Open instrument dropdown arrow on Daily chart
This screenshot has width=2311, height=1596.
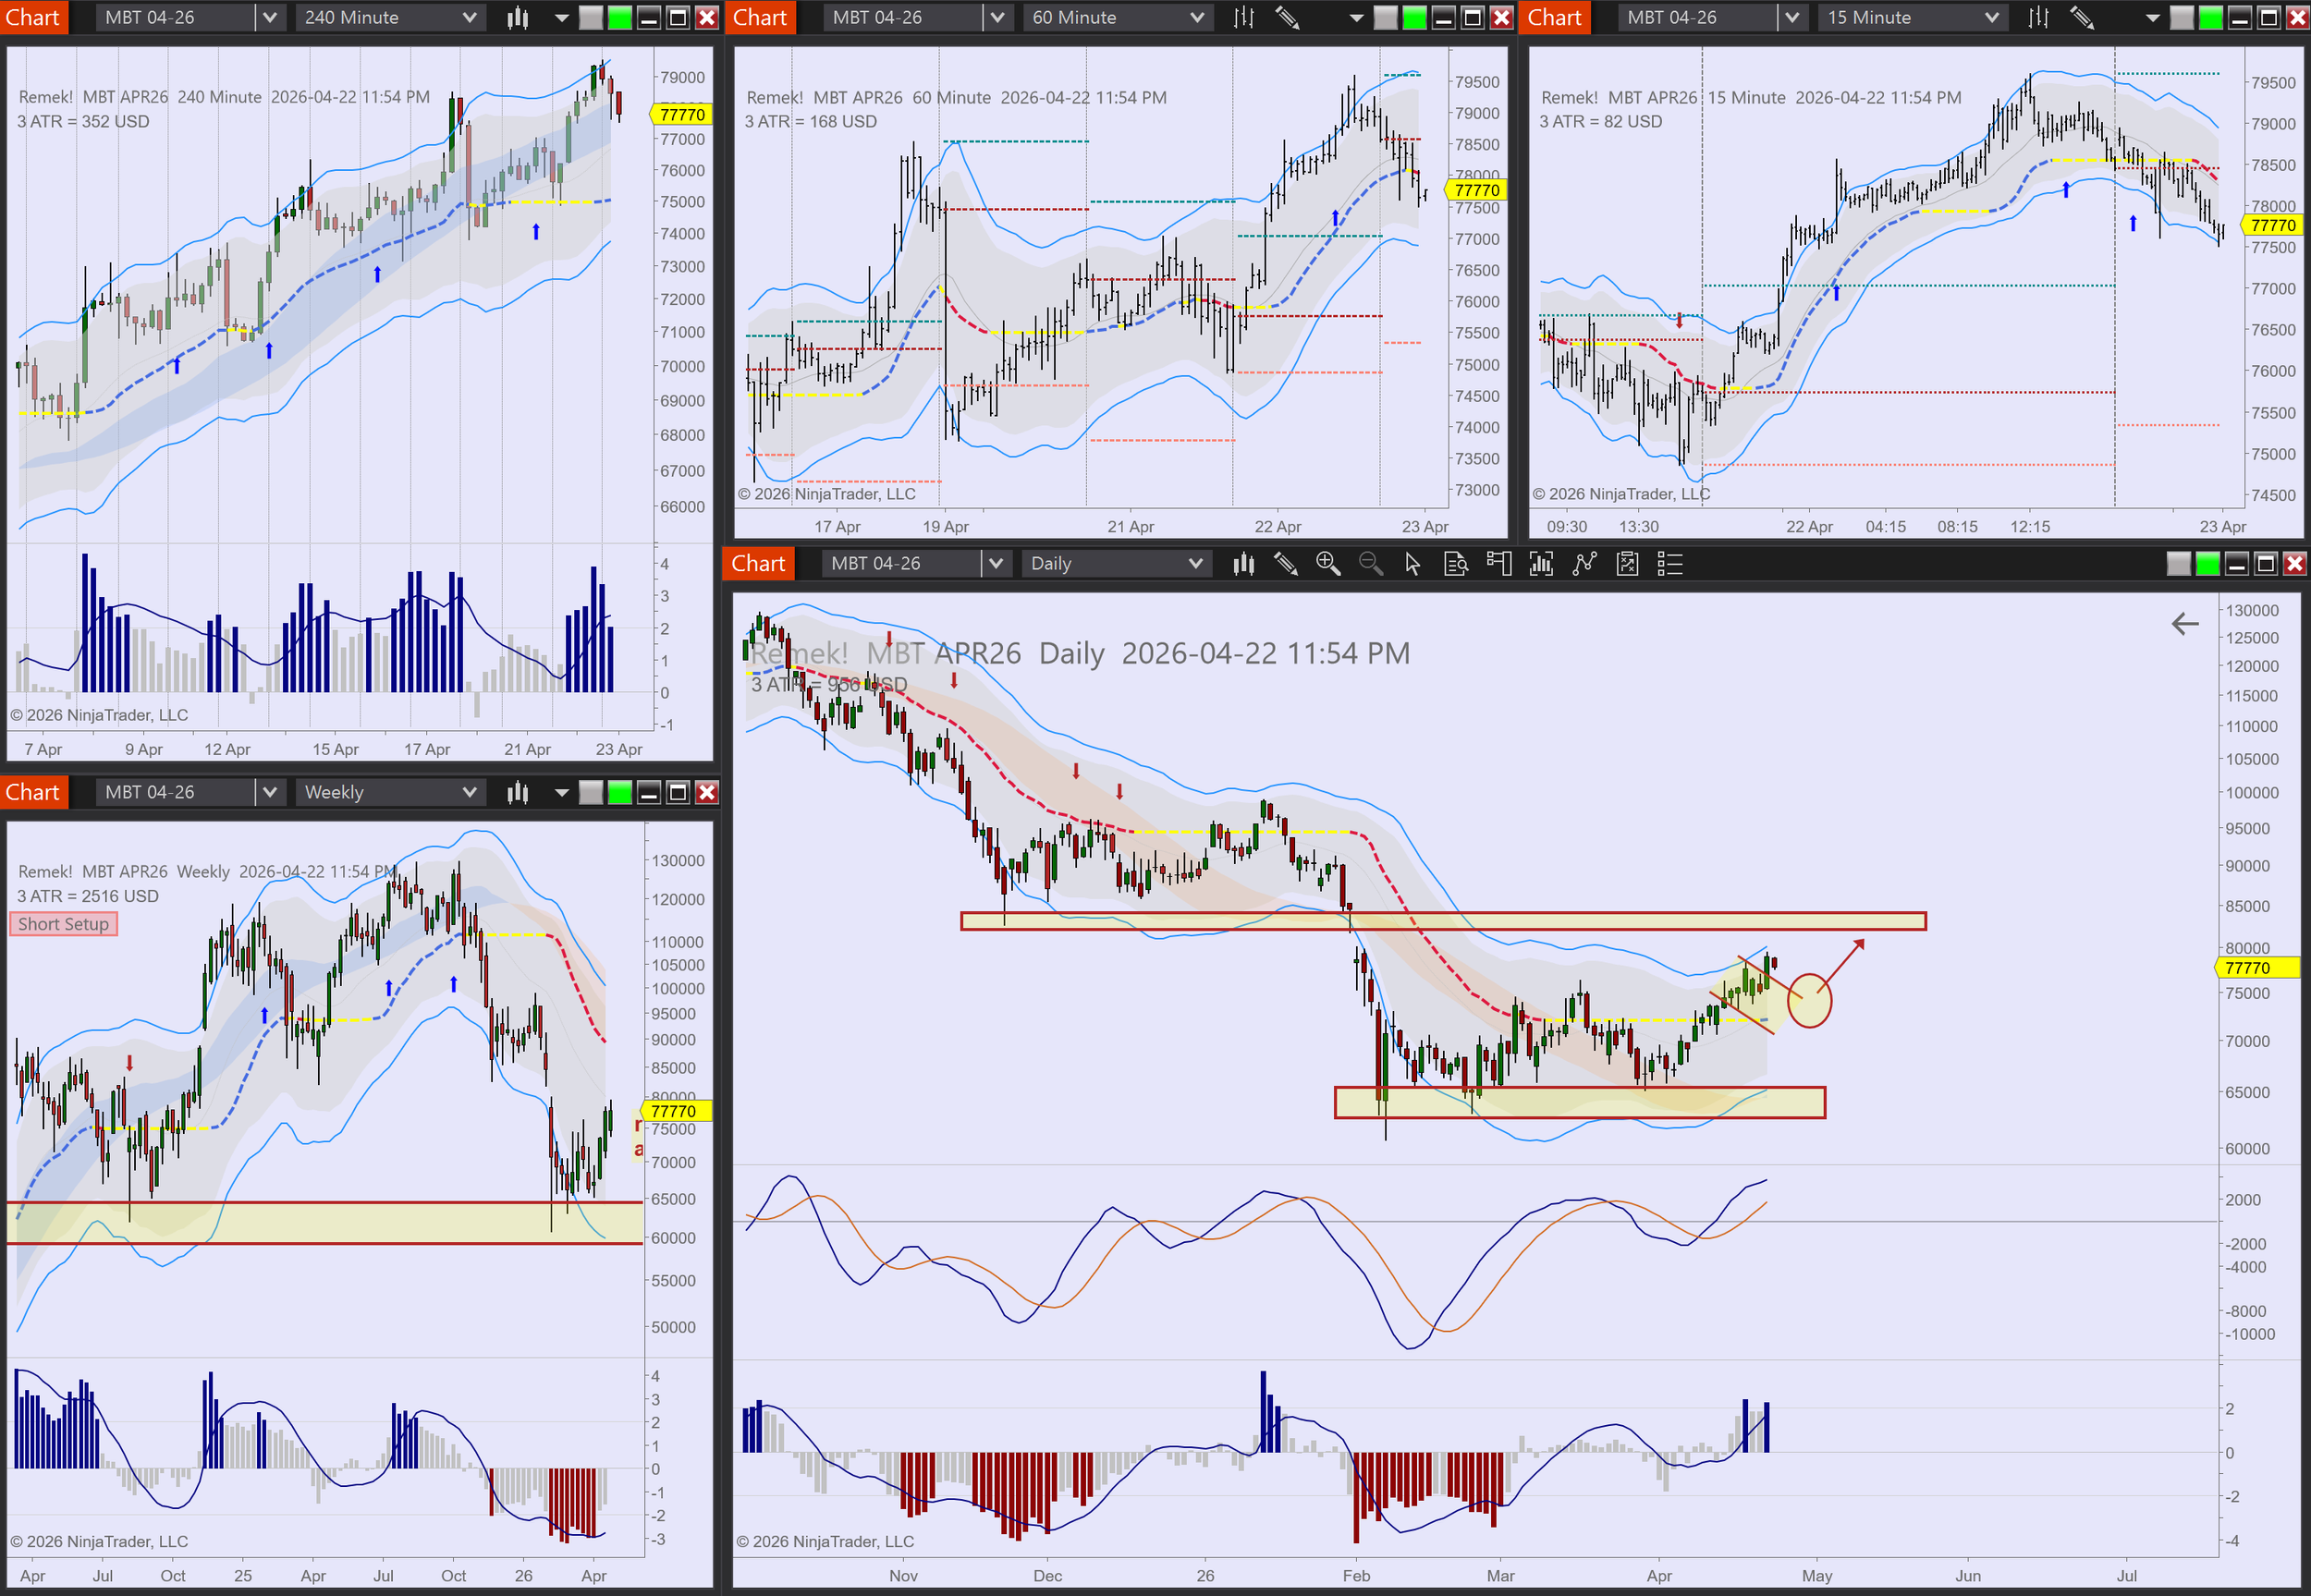point(995,564)
